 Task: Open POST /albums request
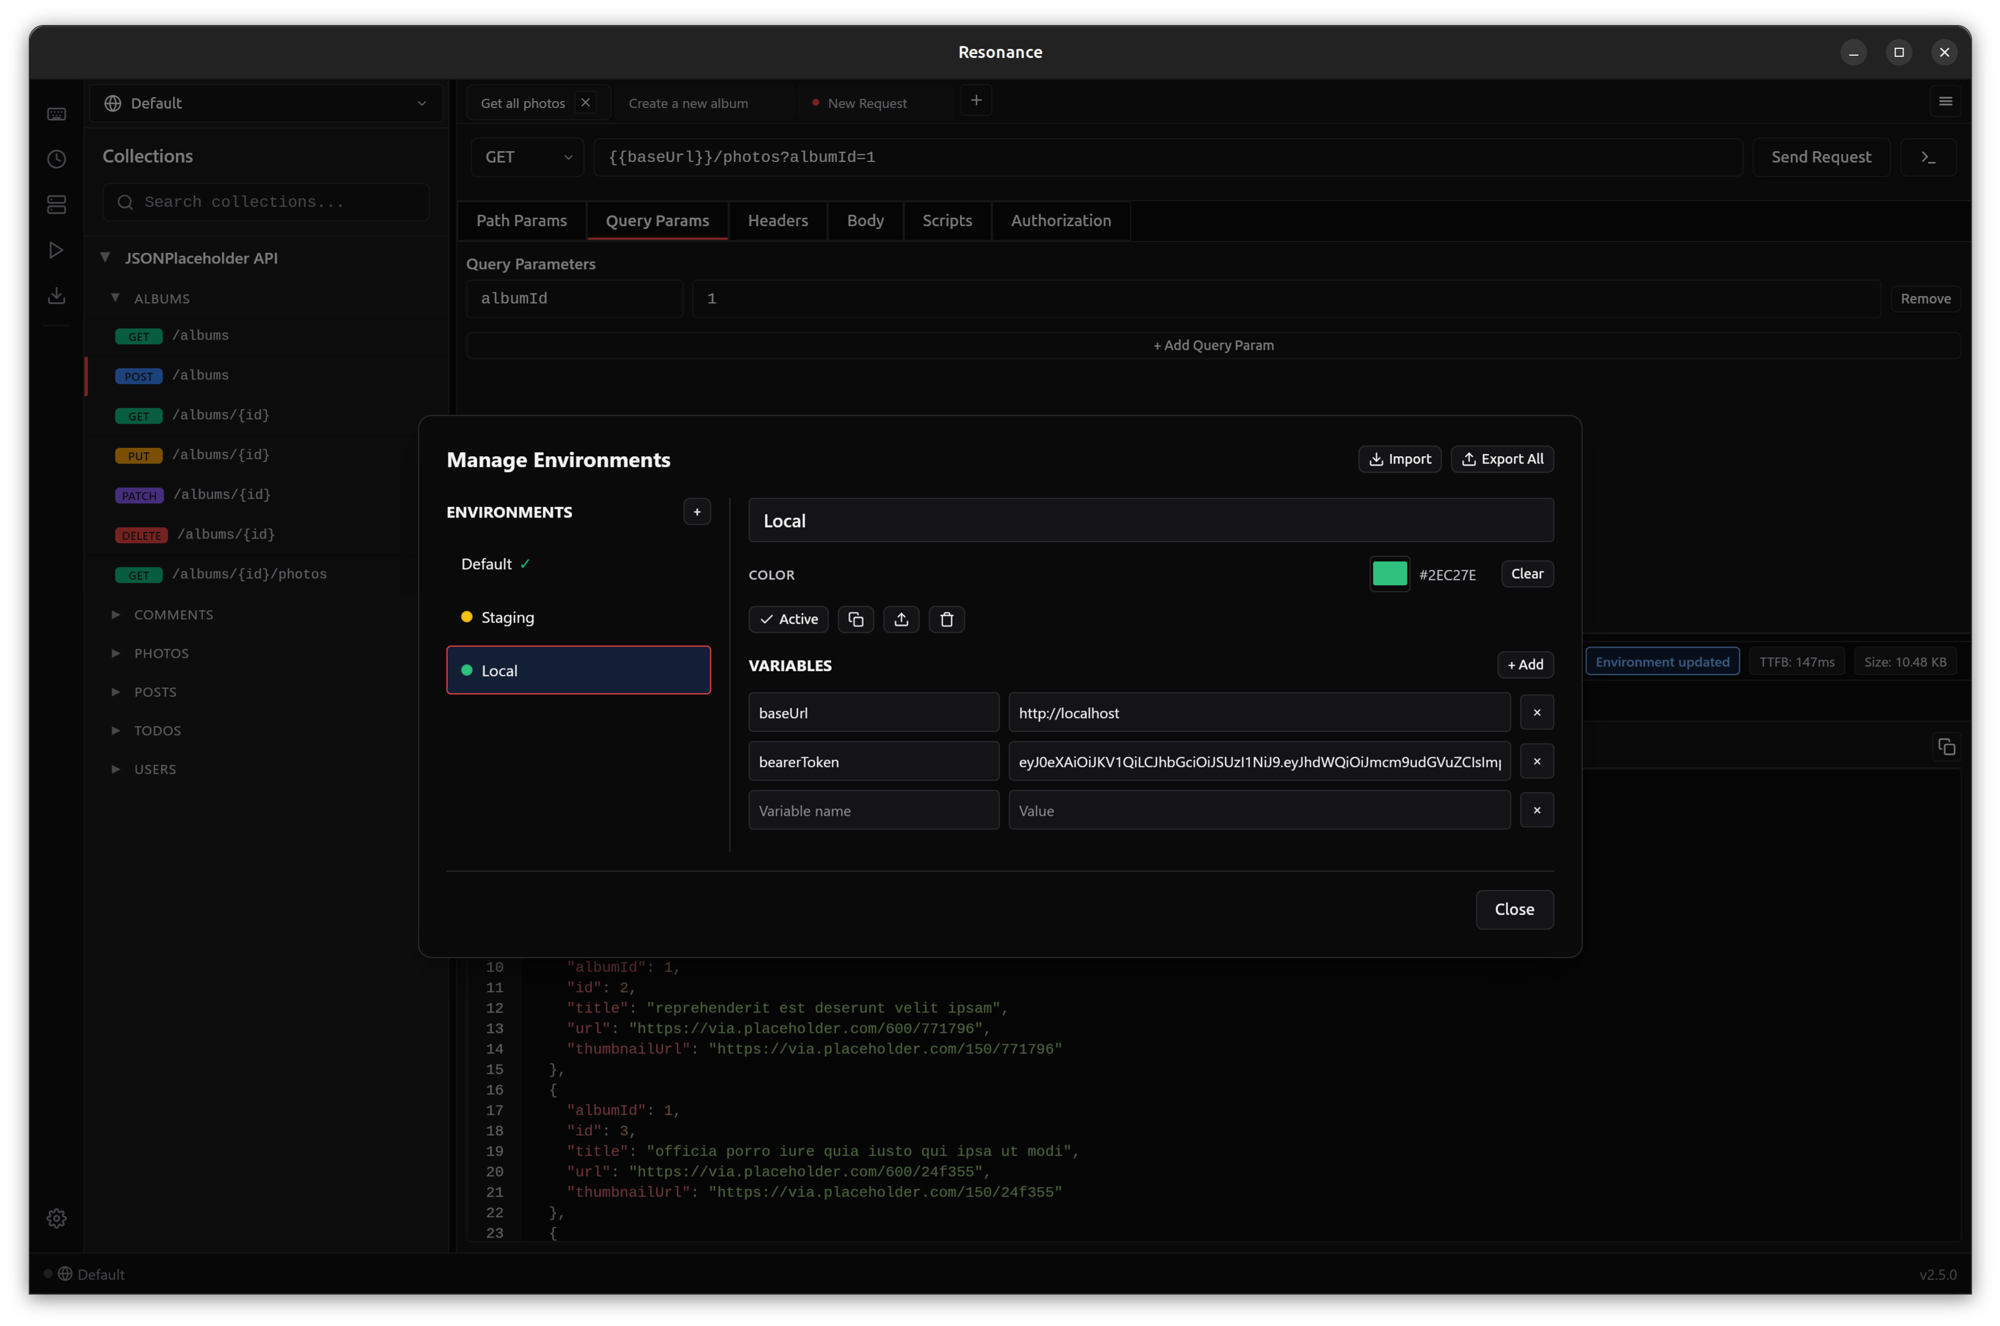[x=267, y=375]
